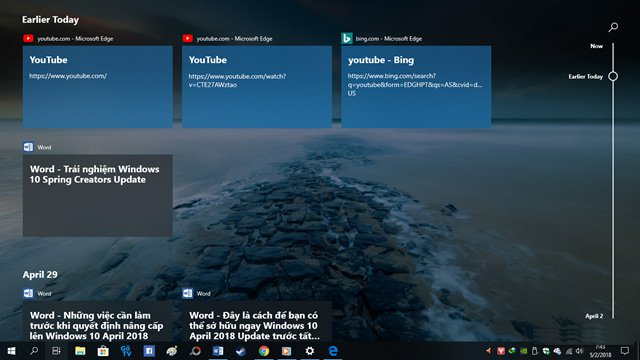Click Word icon above Đây là cách card
Viewport: 640px width, 360px height.
pos(187,293)
